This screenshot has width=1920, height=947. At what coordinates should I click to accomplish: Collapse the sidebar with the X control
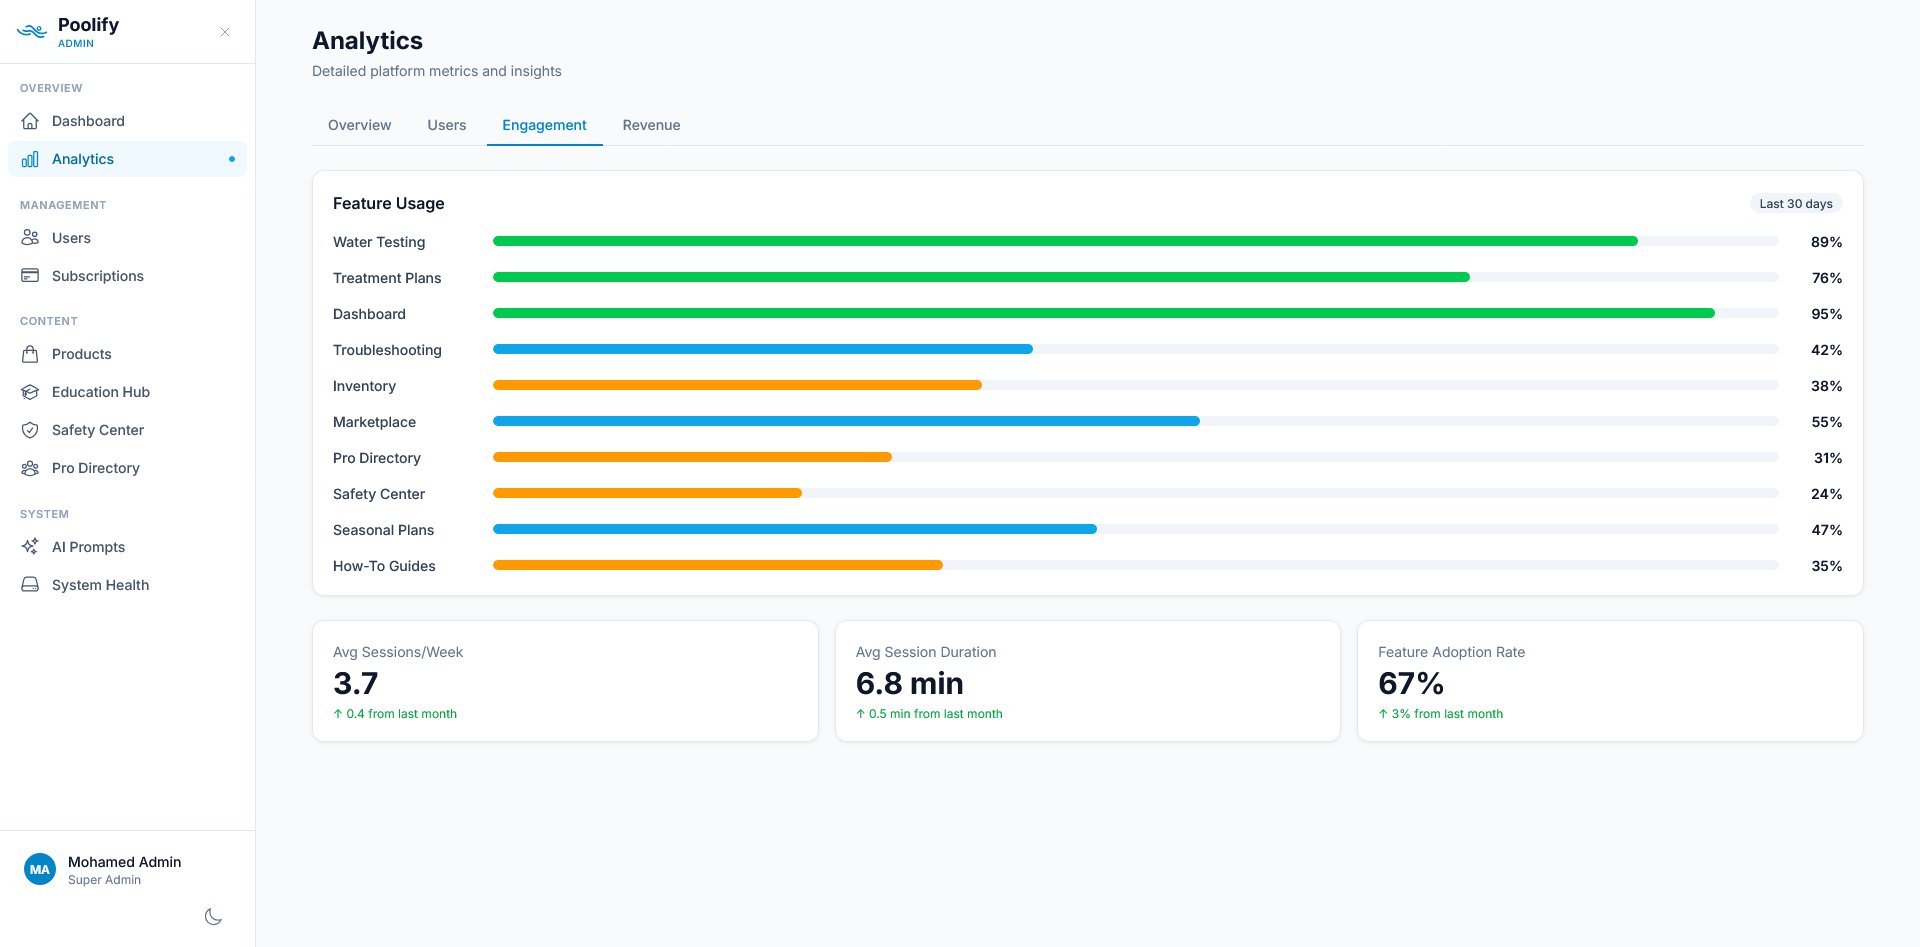[x=224, y=32]
